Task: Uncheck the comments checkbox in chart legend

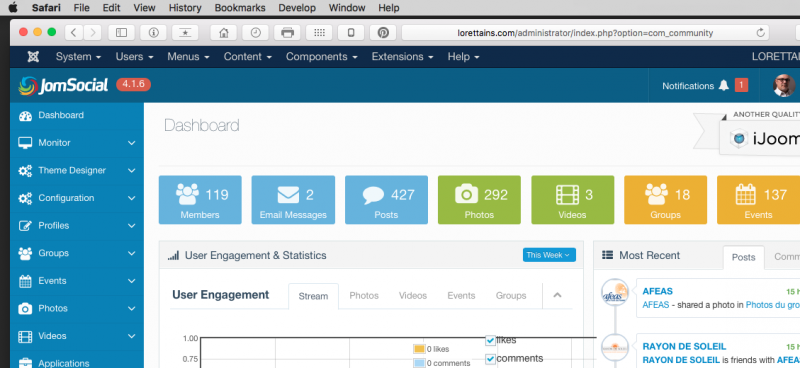Action: [490, 359]
